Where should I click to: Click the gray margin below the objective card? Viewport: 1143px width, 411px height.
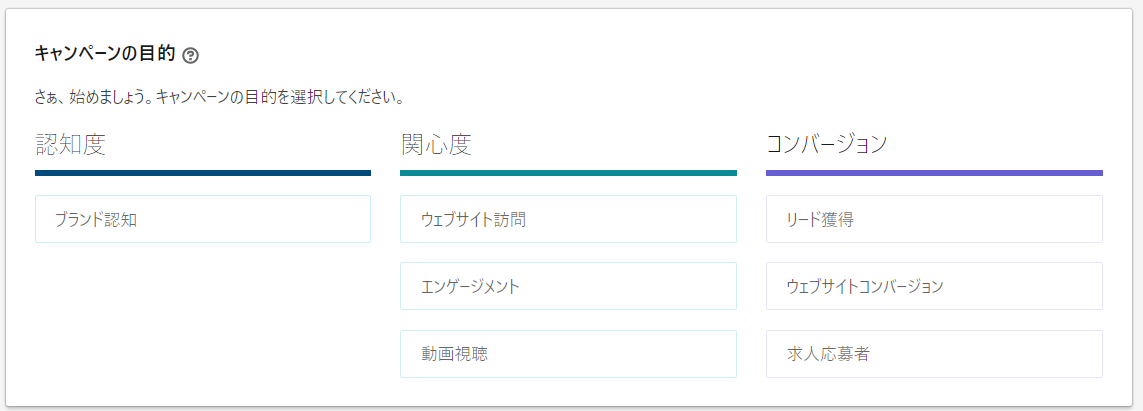[x=571, y=408]
